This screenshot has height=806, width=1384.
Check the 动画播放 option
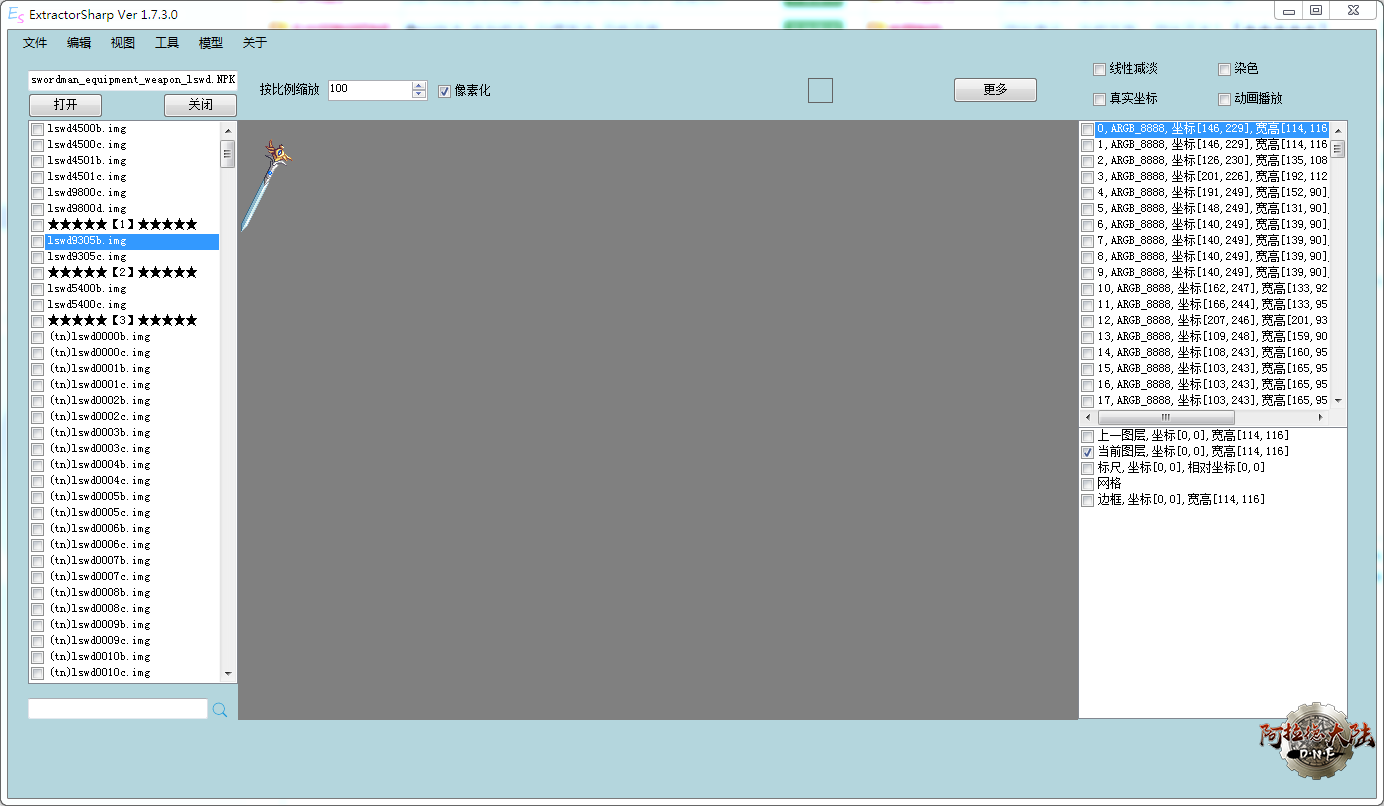1225,99
